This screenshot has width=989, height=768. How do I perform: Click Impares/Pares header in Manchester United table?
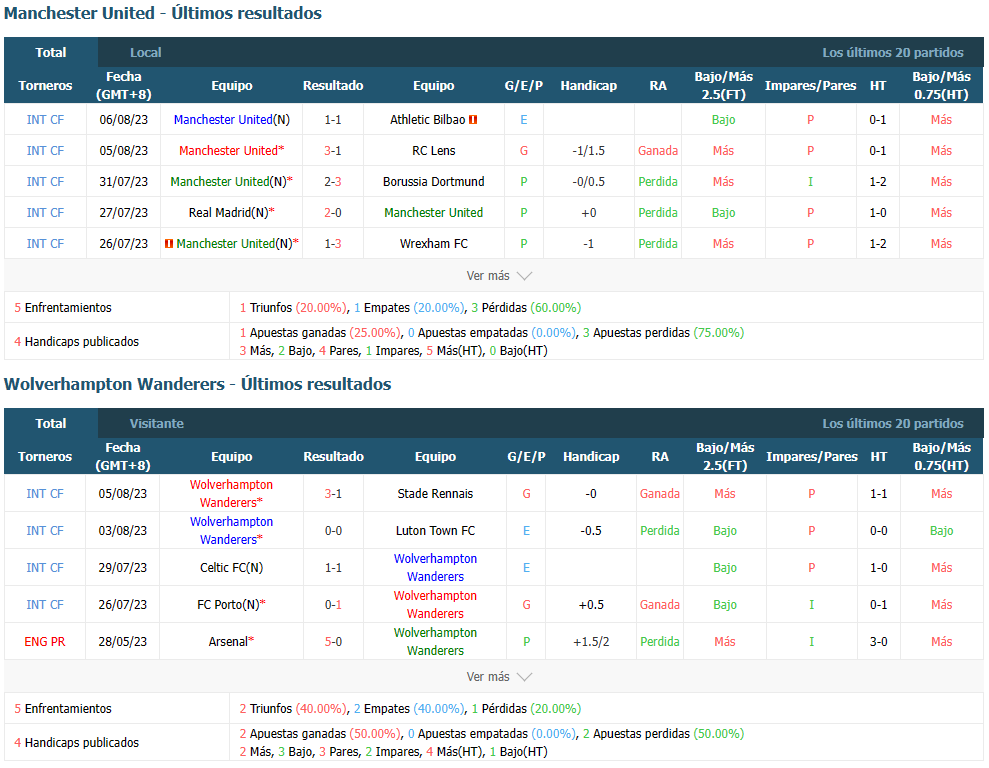pyautogui.click(x=811, y=86)
